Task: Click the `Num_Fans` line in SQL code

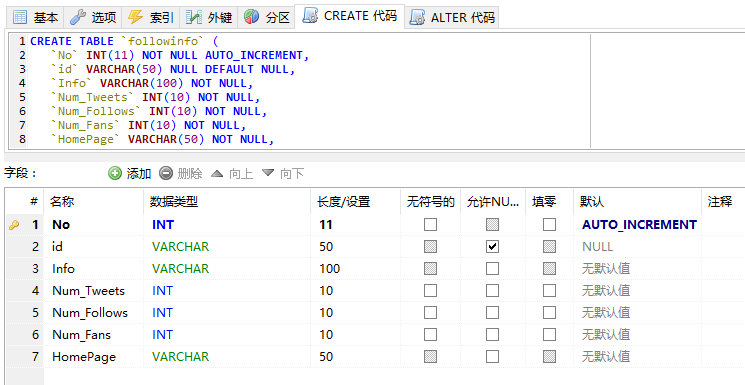Action: click(x=149, y=125)
